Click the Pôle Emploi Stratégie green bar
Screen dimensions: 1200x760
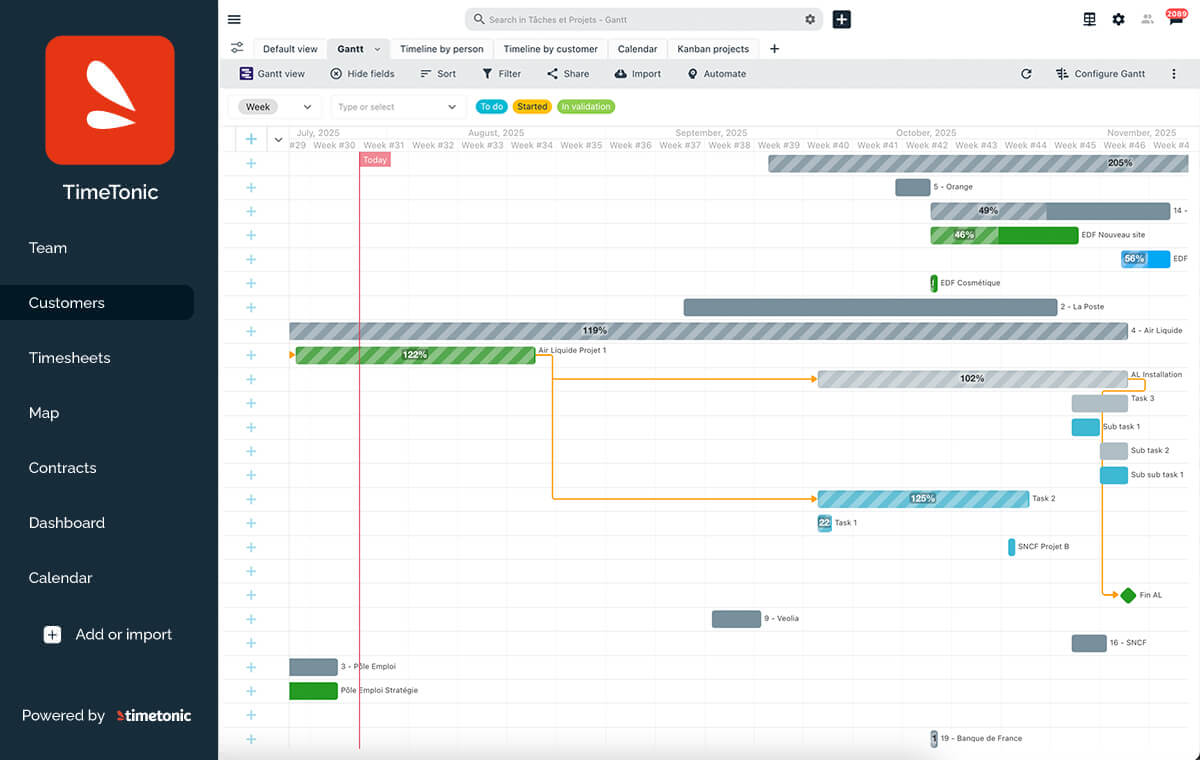[x=313, y=691]
